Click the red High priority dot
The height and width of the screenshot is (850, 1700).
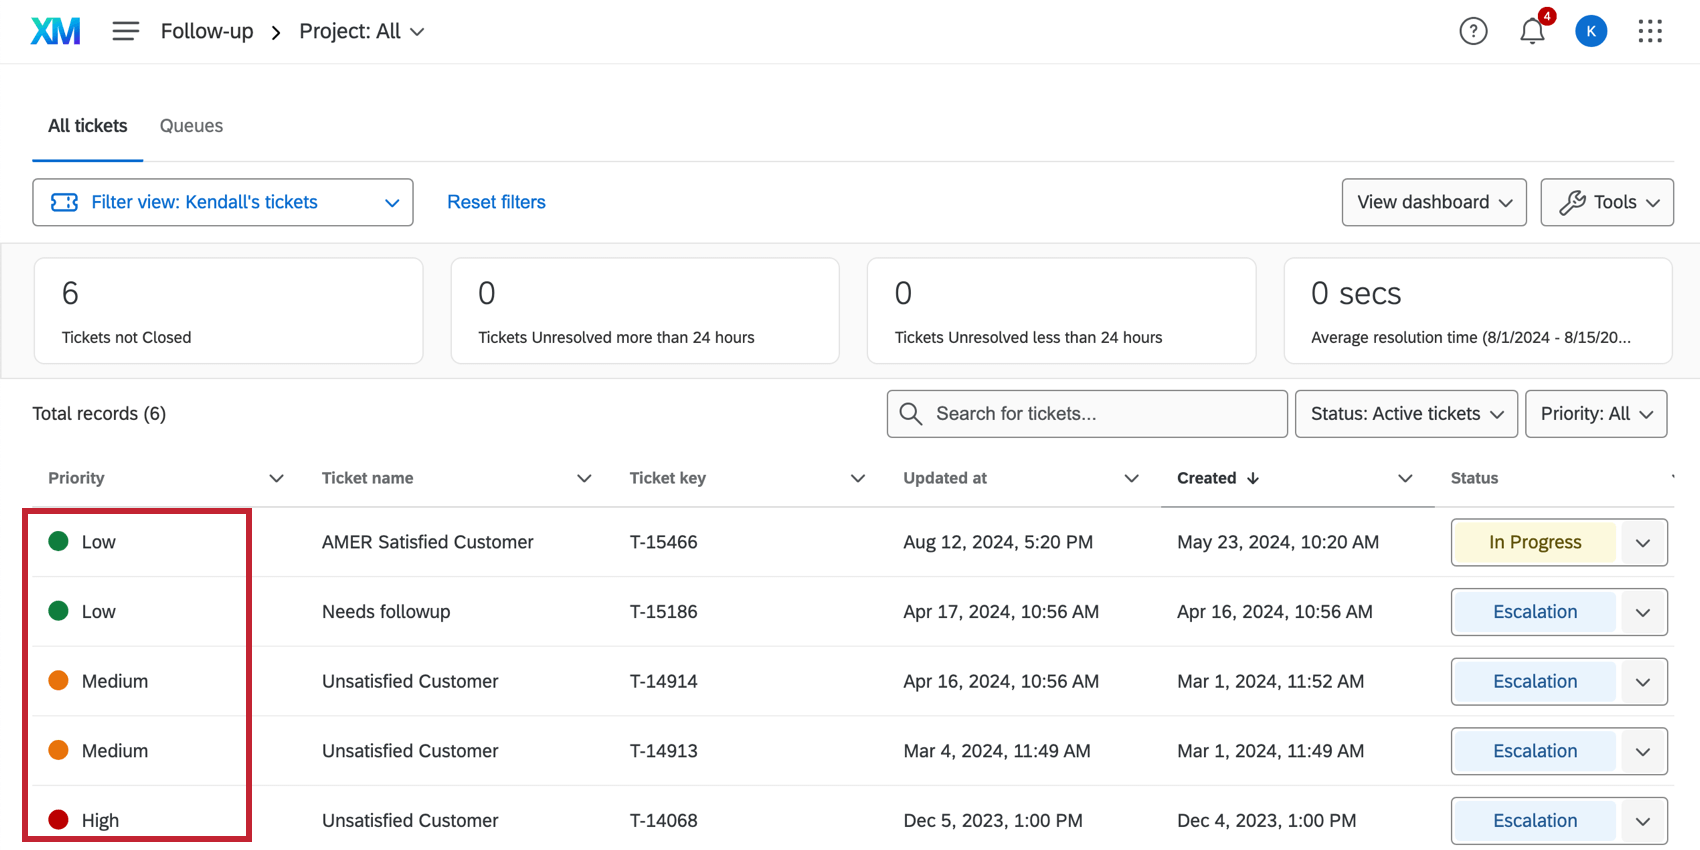pos(59,820)
